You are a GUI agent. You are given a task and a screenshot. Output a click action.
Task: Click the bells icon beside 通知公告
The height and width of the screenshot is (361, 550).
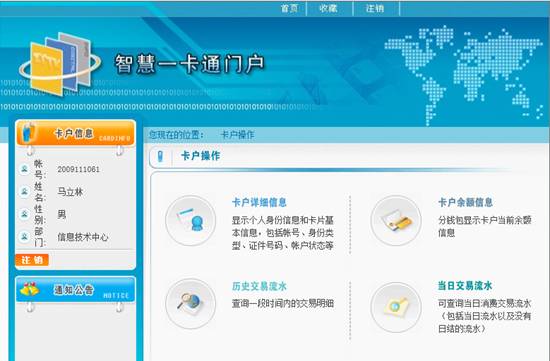tap(29, 289)
